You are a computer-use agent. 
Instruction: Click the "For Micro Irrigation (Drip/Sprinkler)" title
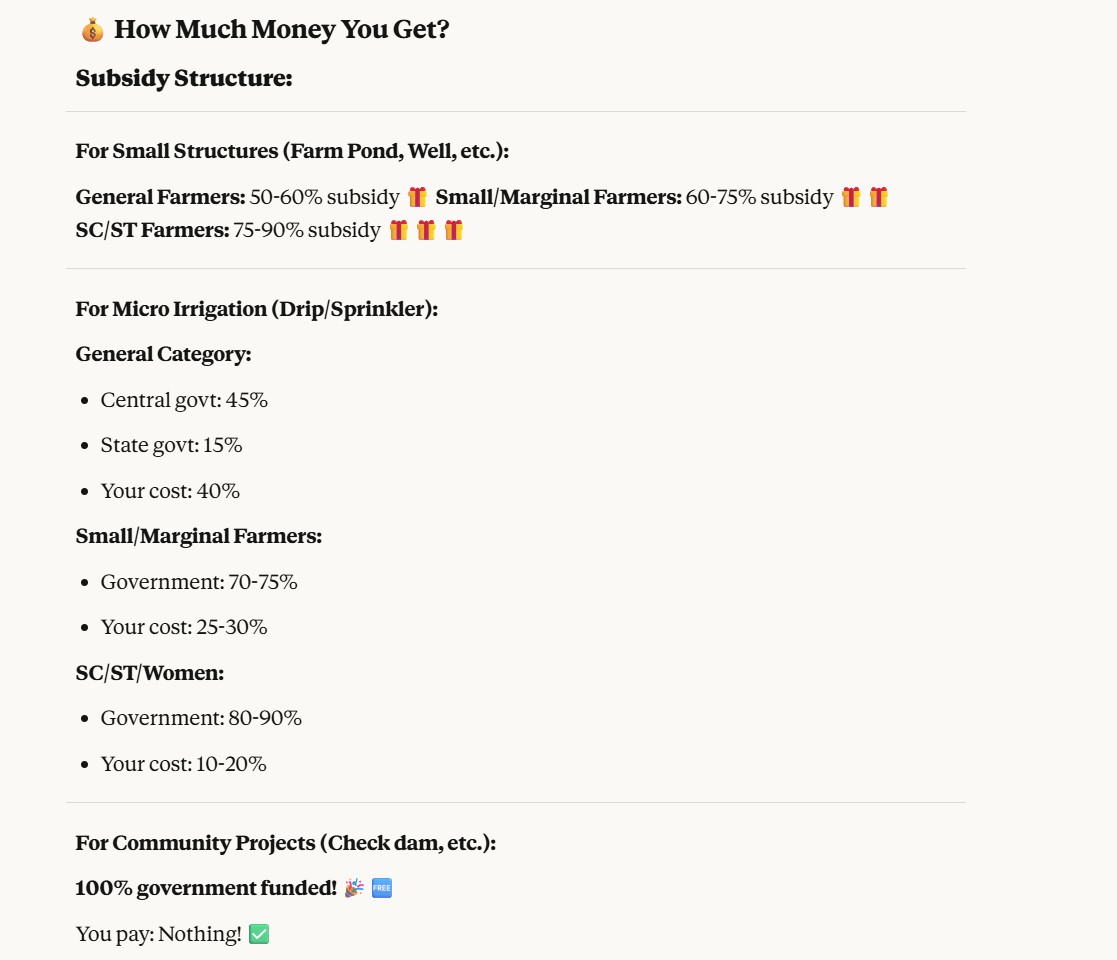[x=257, y=309]
